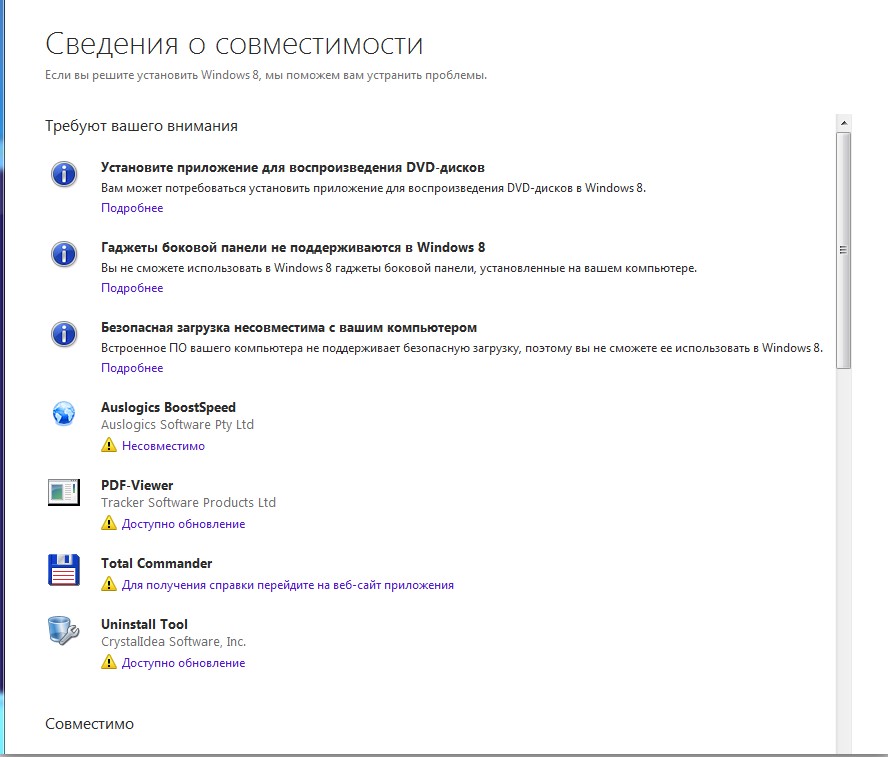Click the Auslogics Software Pty Ltd publisher text

point(177,425)
